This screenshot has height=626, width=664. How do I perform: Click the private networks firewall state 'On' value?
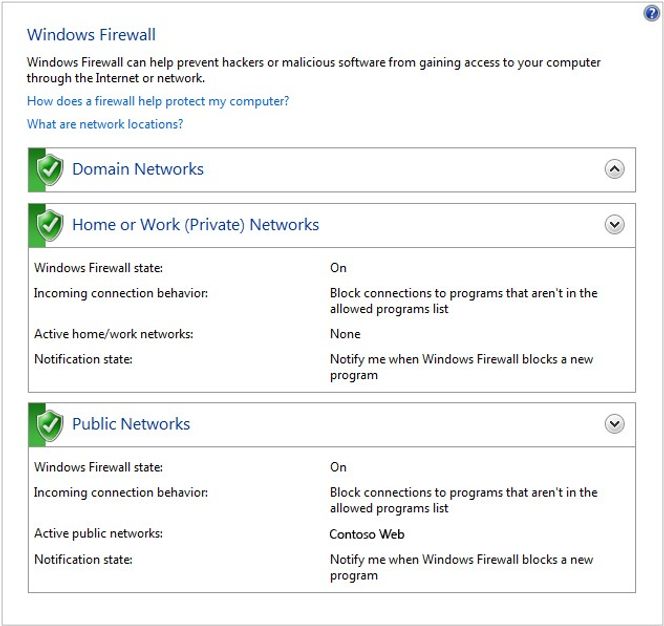pos(338,268)
